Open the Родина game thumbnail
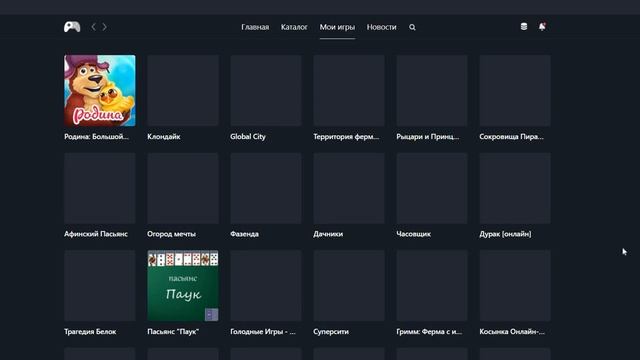Viewport: 640px width, 360px height. coord(100,91)
